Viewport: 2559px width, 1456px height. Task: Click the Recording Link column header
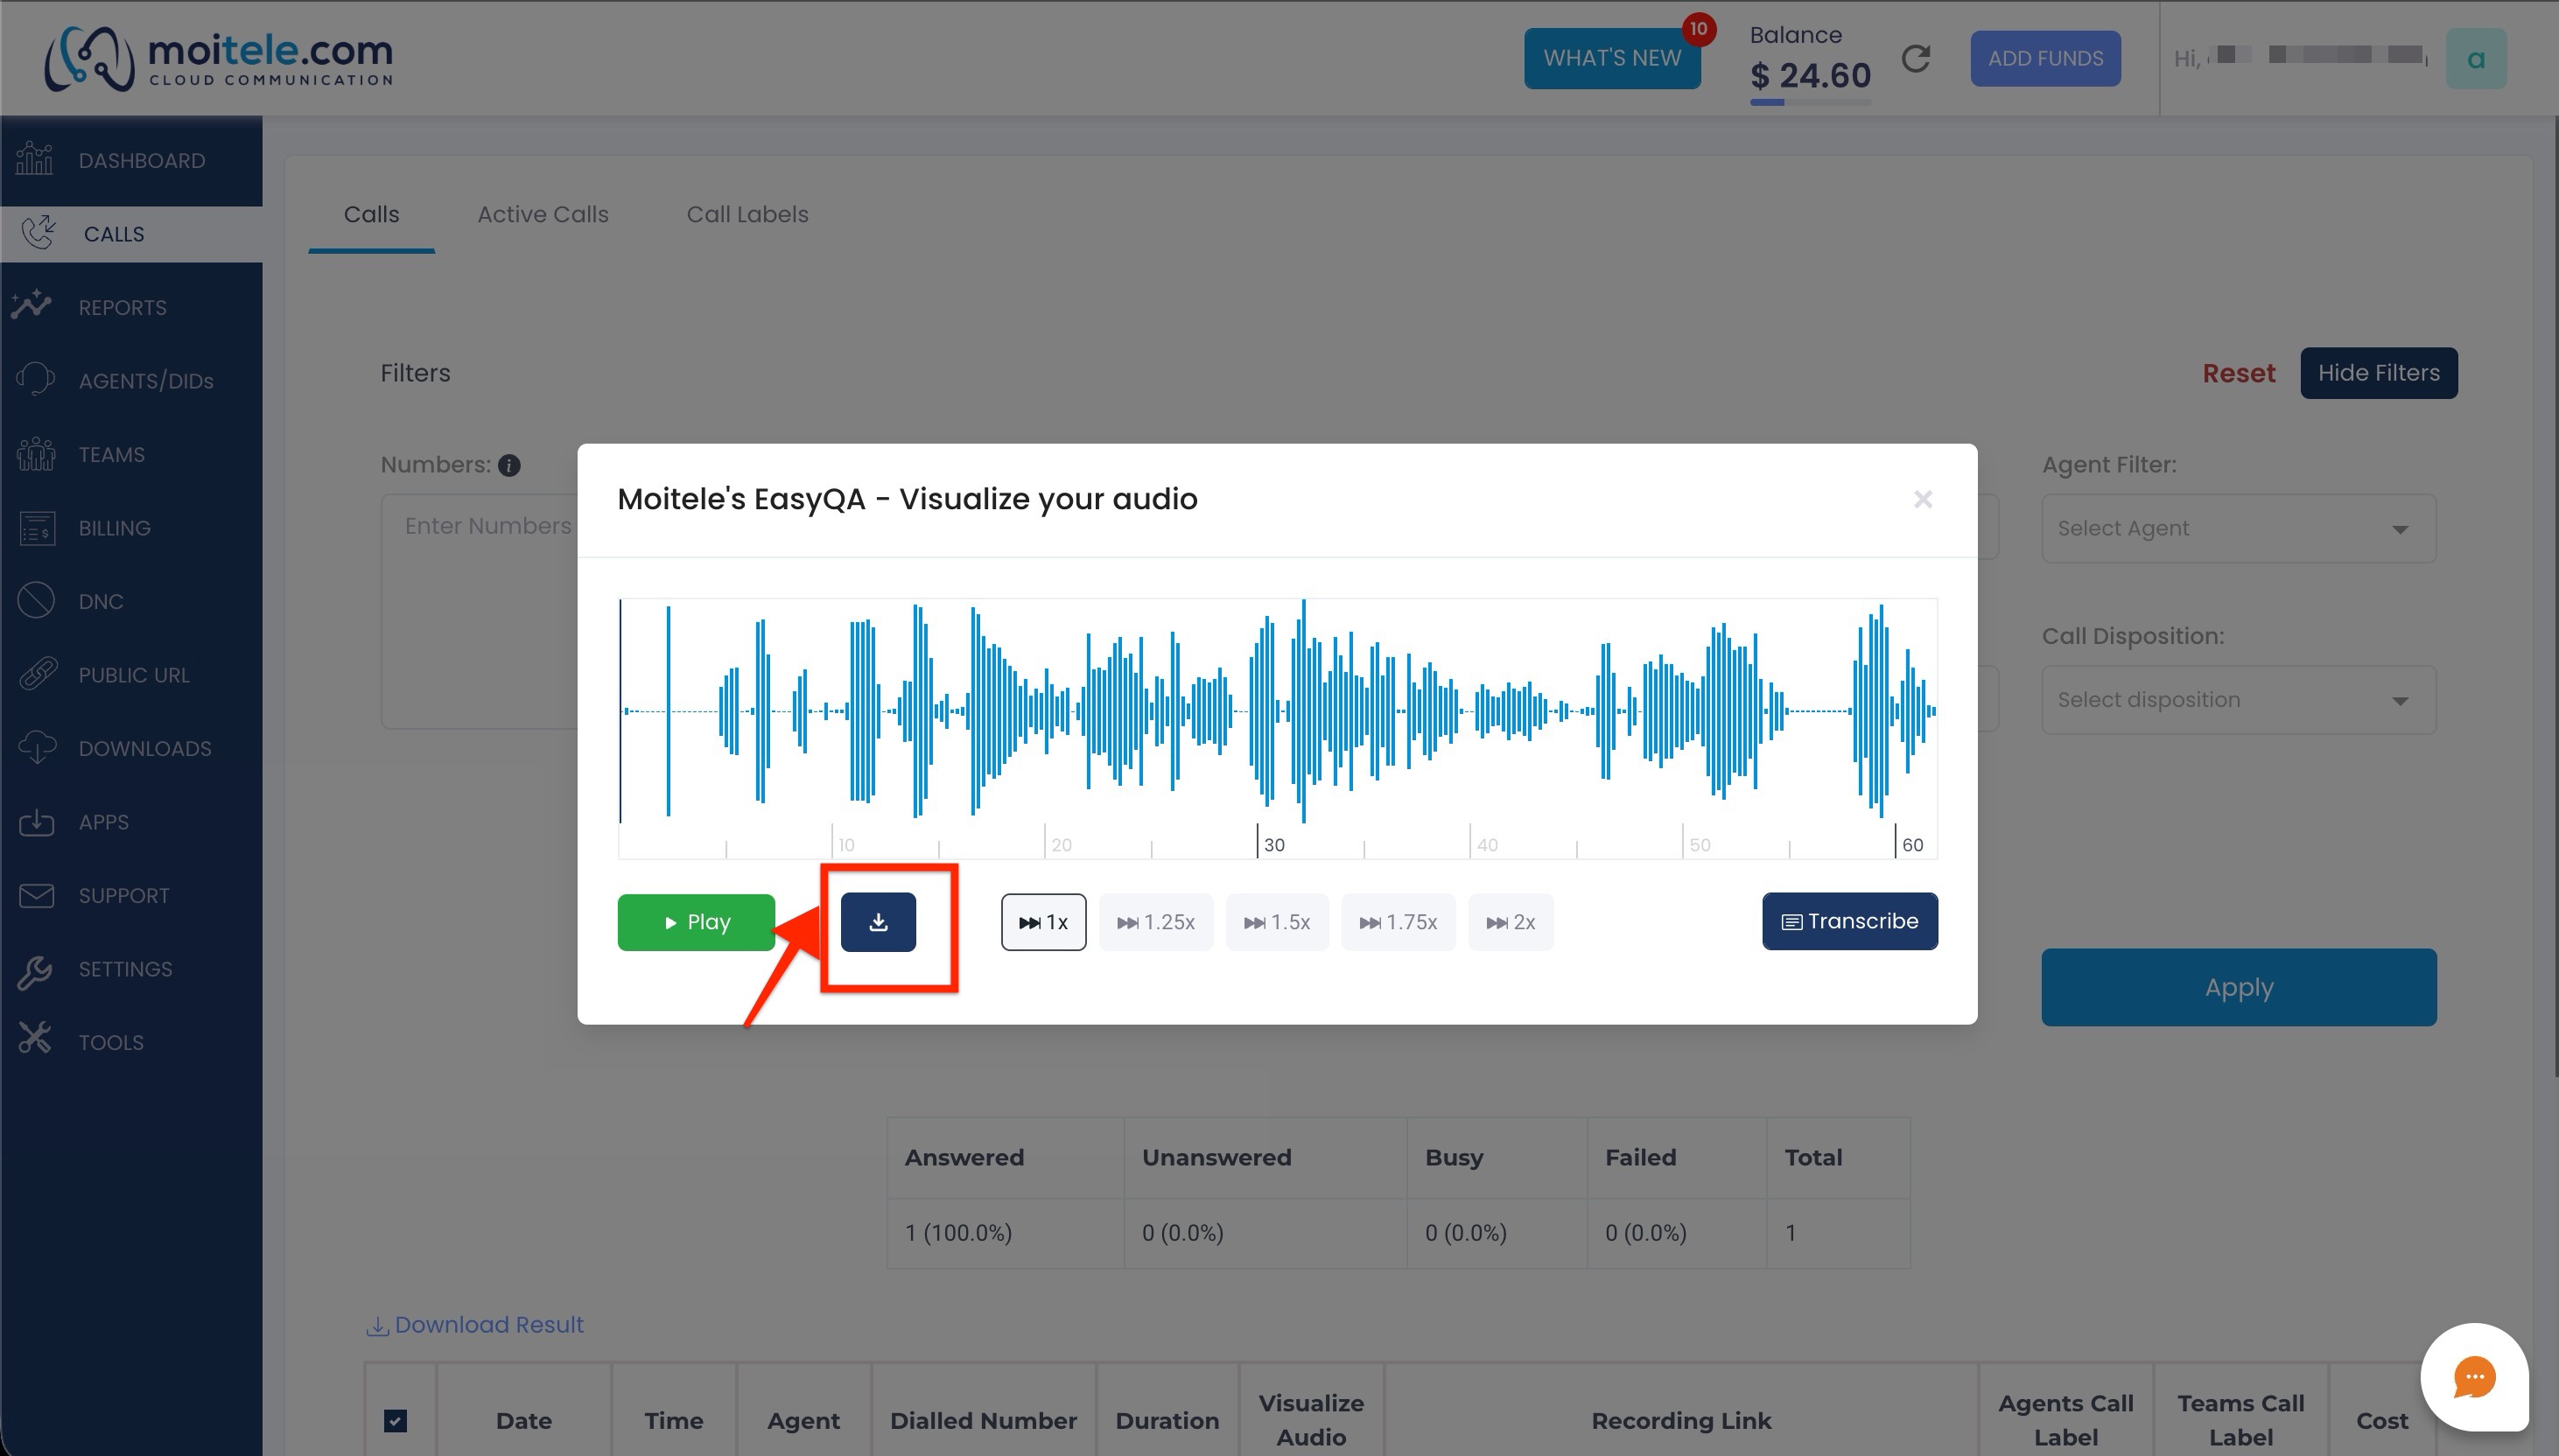tap(1681, 1421)
